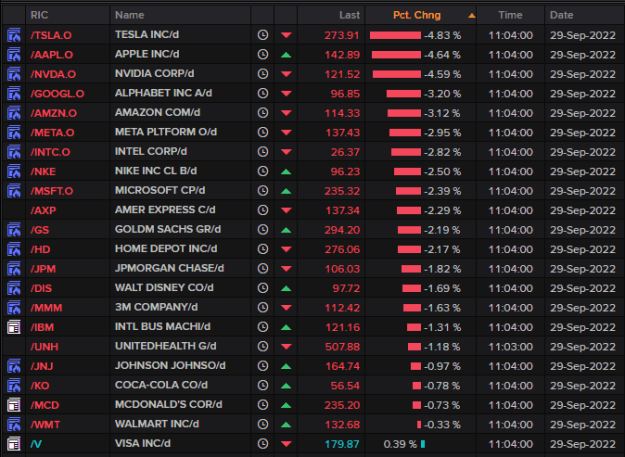
Task: Select the name WALMART INC/d
Action: (x=157, y=424)
